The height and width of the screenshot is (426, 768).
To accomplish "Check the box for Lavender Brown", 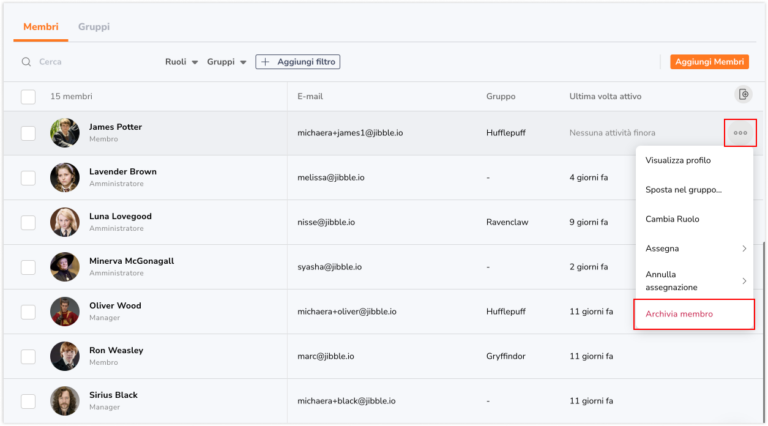I will pos(28,178).
